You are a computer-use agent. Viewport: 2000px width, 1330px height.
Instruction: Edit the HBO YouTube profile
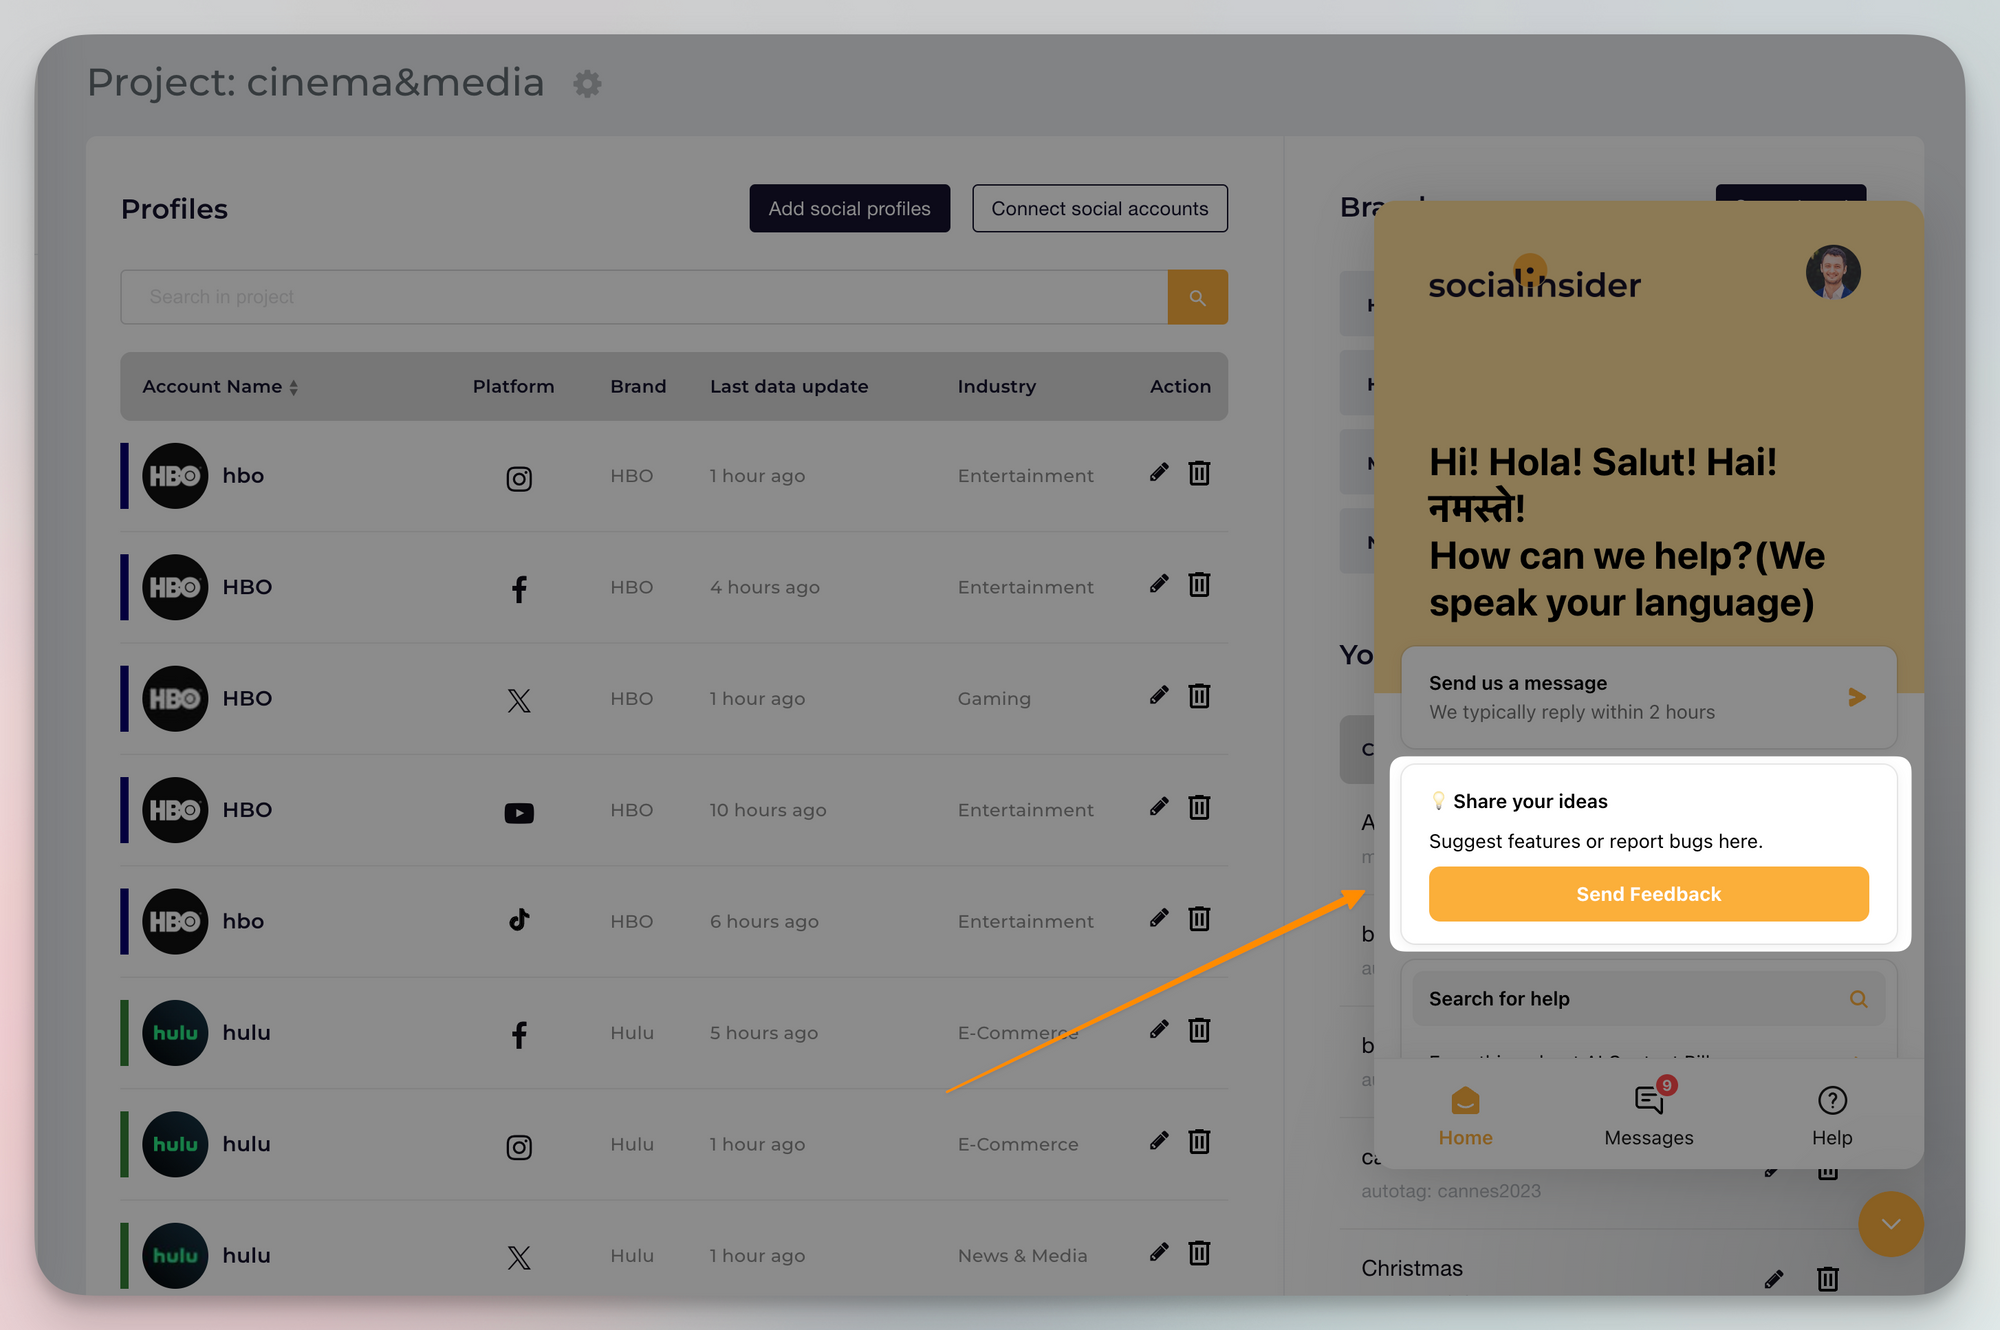click(1159, 807)
